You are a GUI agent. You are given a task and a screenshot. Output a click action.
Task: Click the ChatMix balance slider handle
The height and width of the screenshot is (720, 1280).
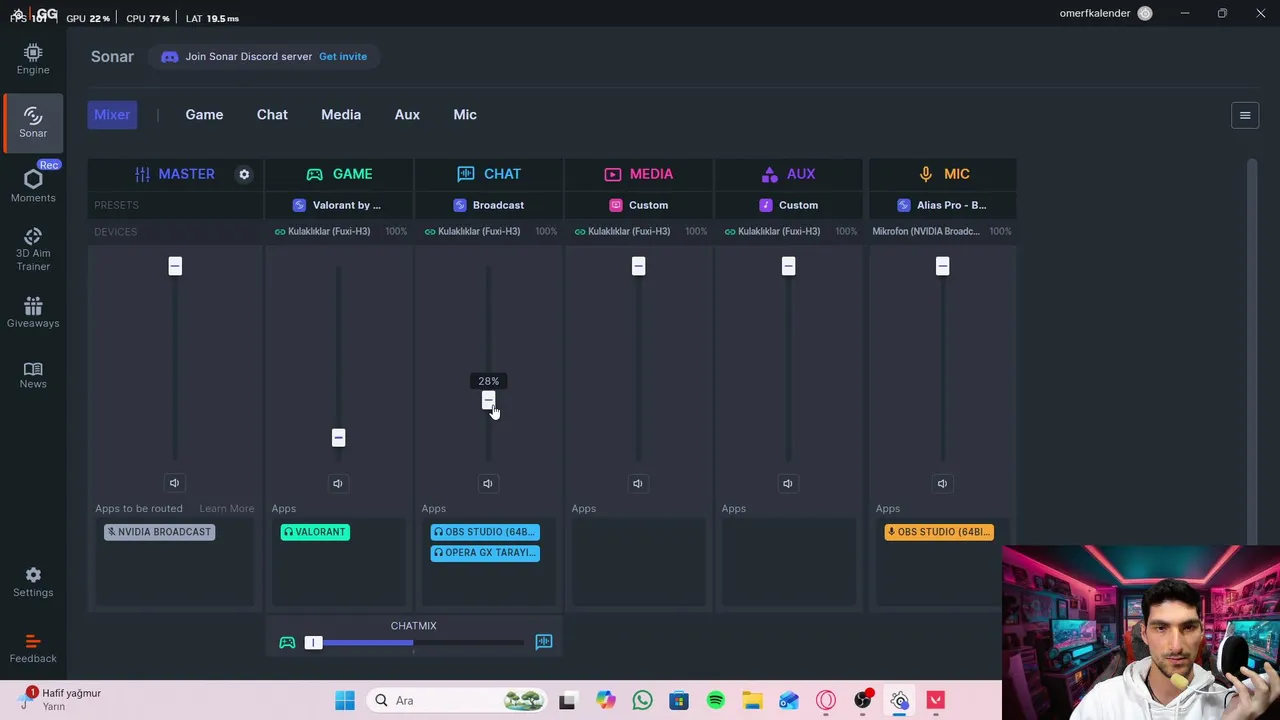tap(314, 642)
